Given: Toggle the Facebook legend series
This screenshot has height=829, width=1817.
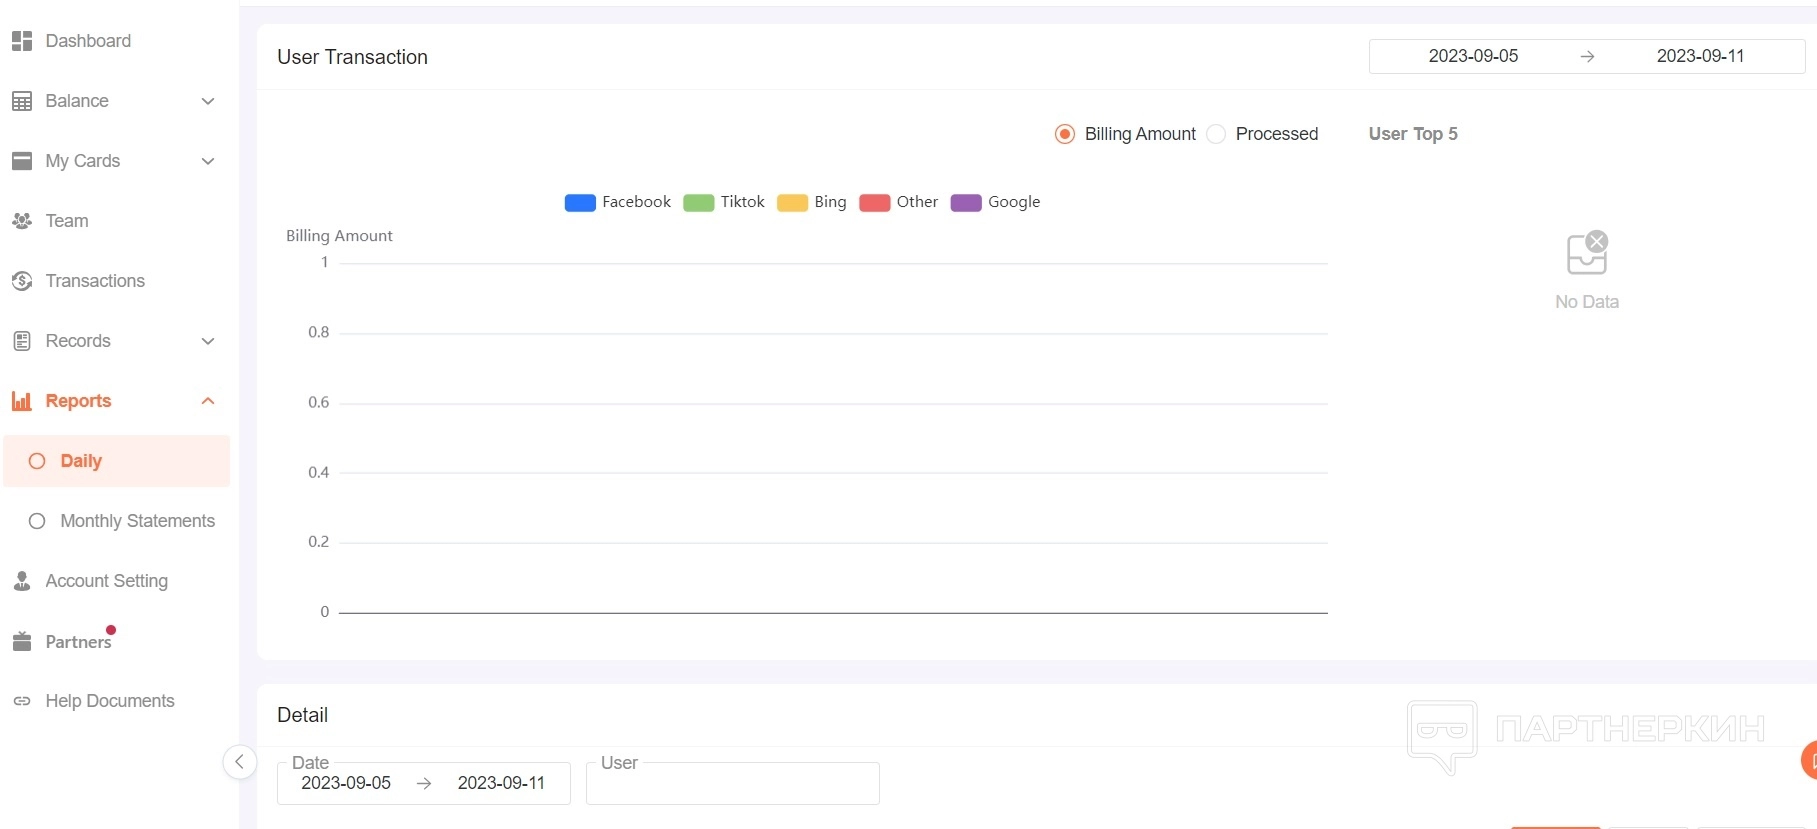Looking at the screenshot, I should coord(580,203).
